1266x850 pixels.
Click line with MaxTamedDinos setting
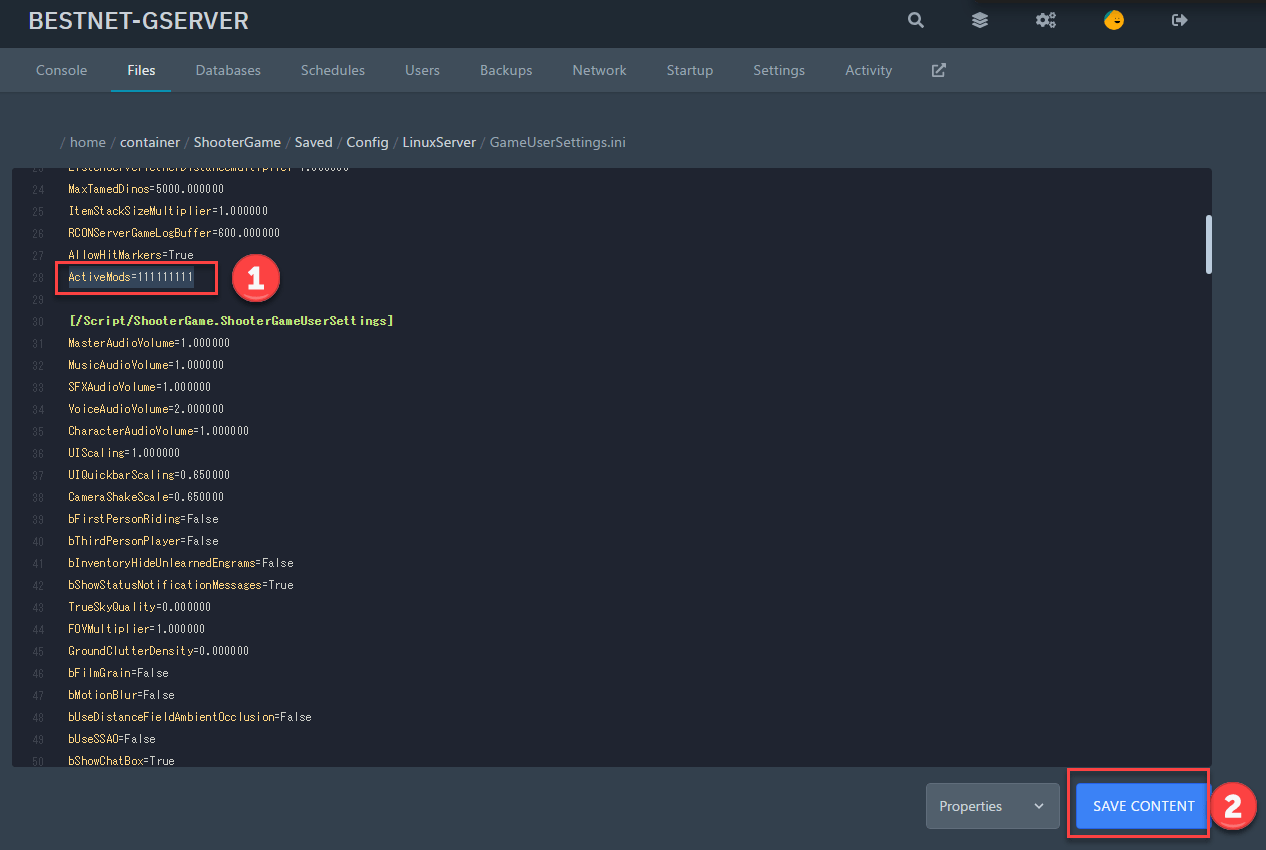pyautogui.click(x=145, y=189)
